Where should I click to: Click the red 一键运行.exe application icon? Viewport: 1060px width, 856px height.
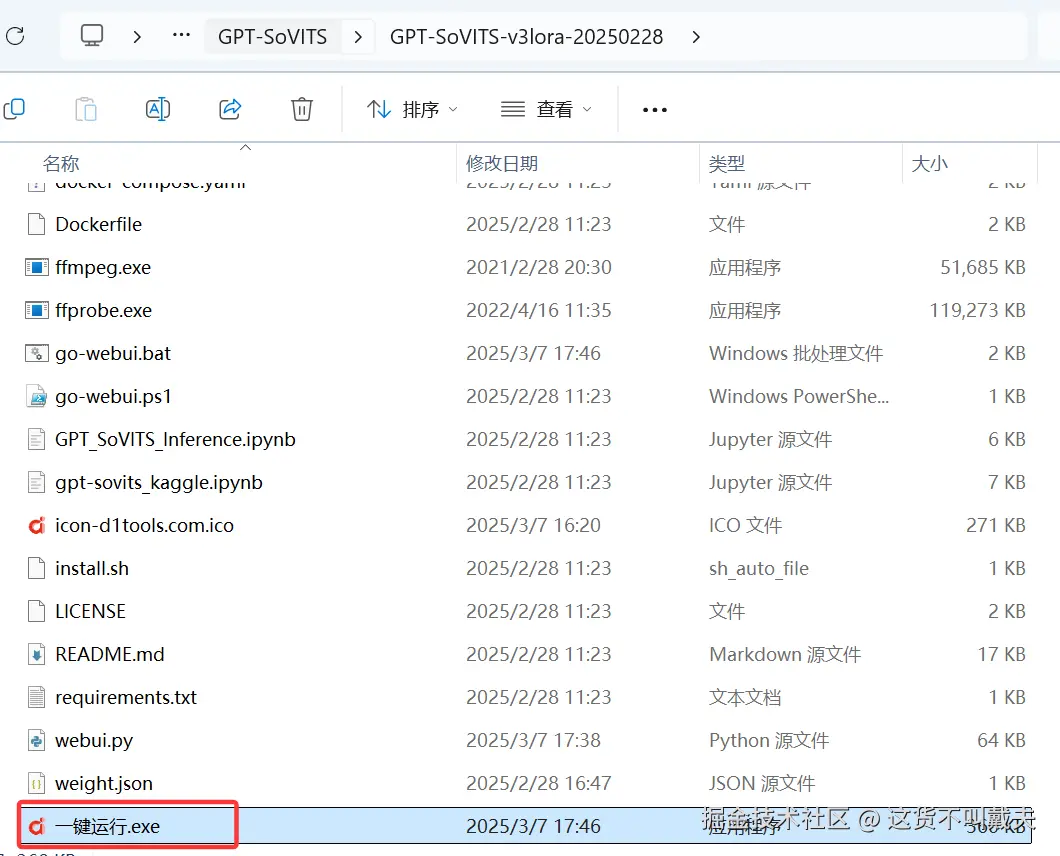tap(37, 826)
